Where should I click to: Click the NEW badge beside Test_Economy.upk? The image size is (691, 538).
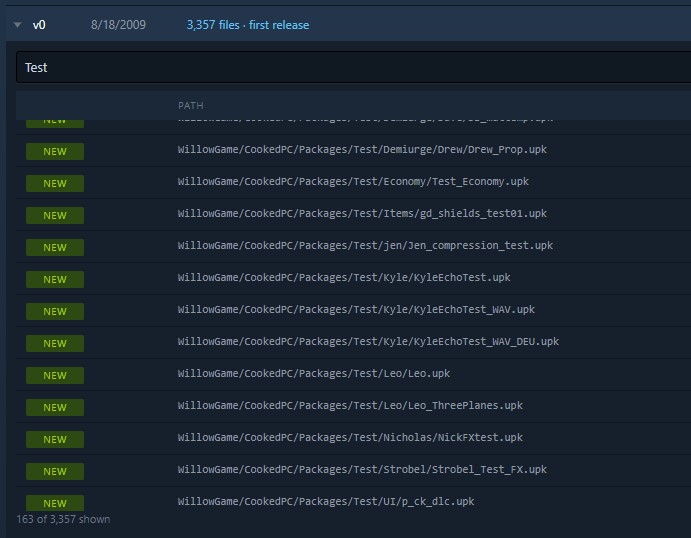[55, 184]
